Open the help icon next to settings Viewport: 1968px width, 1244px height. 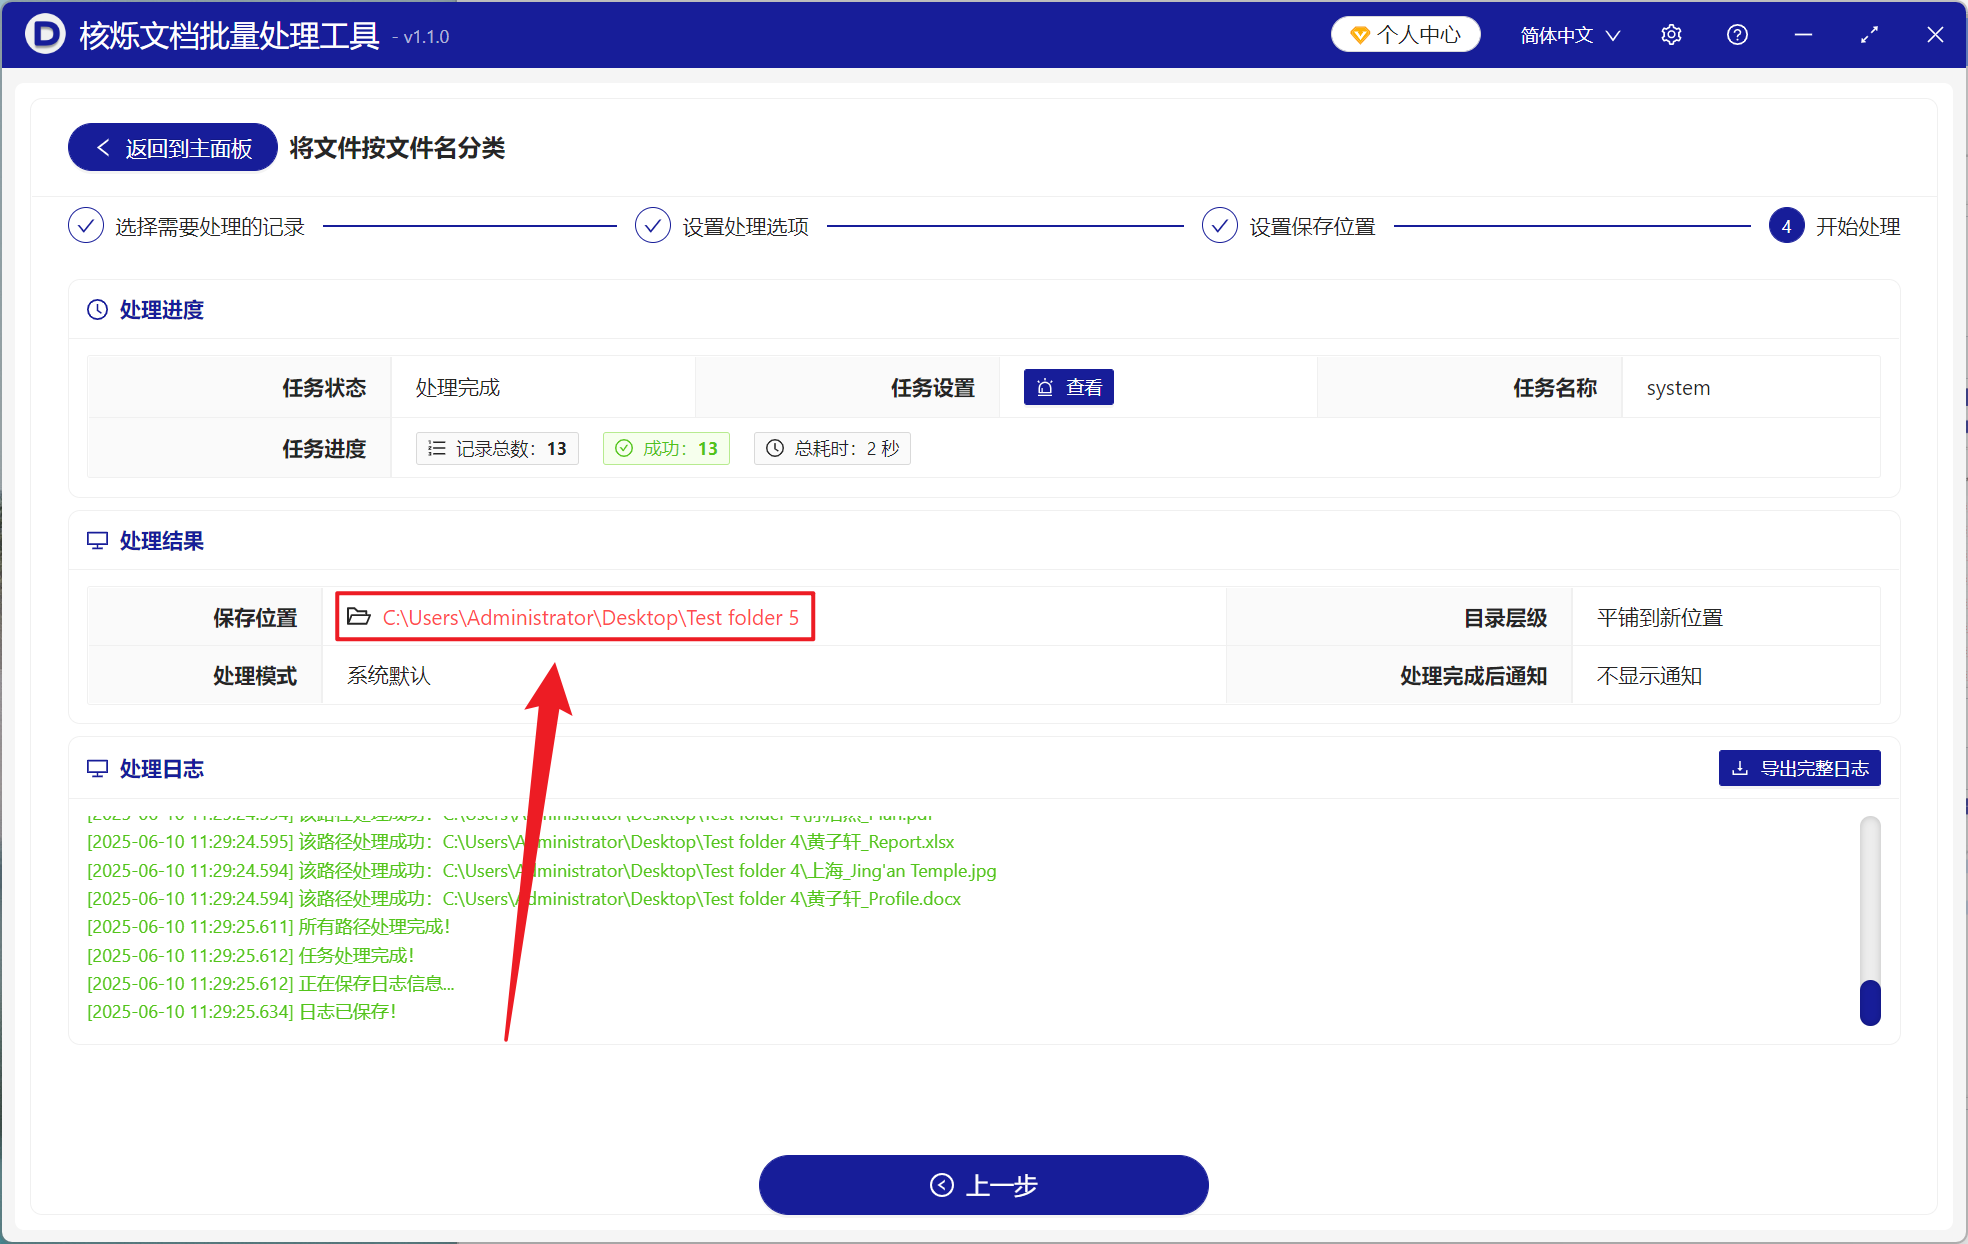(x=1737, y=34)
